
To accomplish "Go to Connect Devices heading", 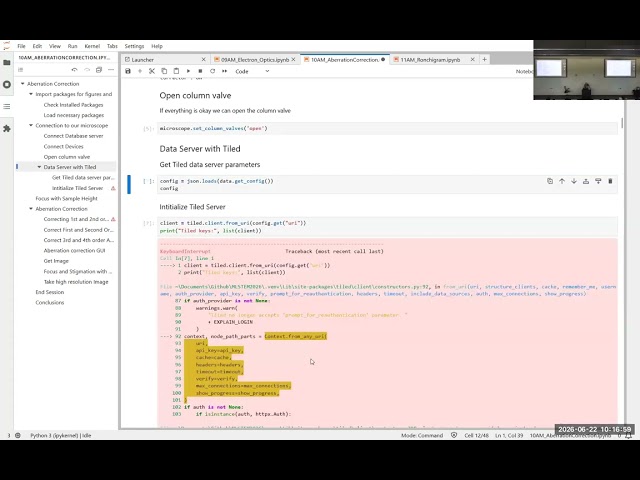I will (x=63, y=147).
